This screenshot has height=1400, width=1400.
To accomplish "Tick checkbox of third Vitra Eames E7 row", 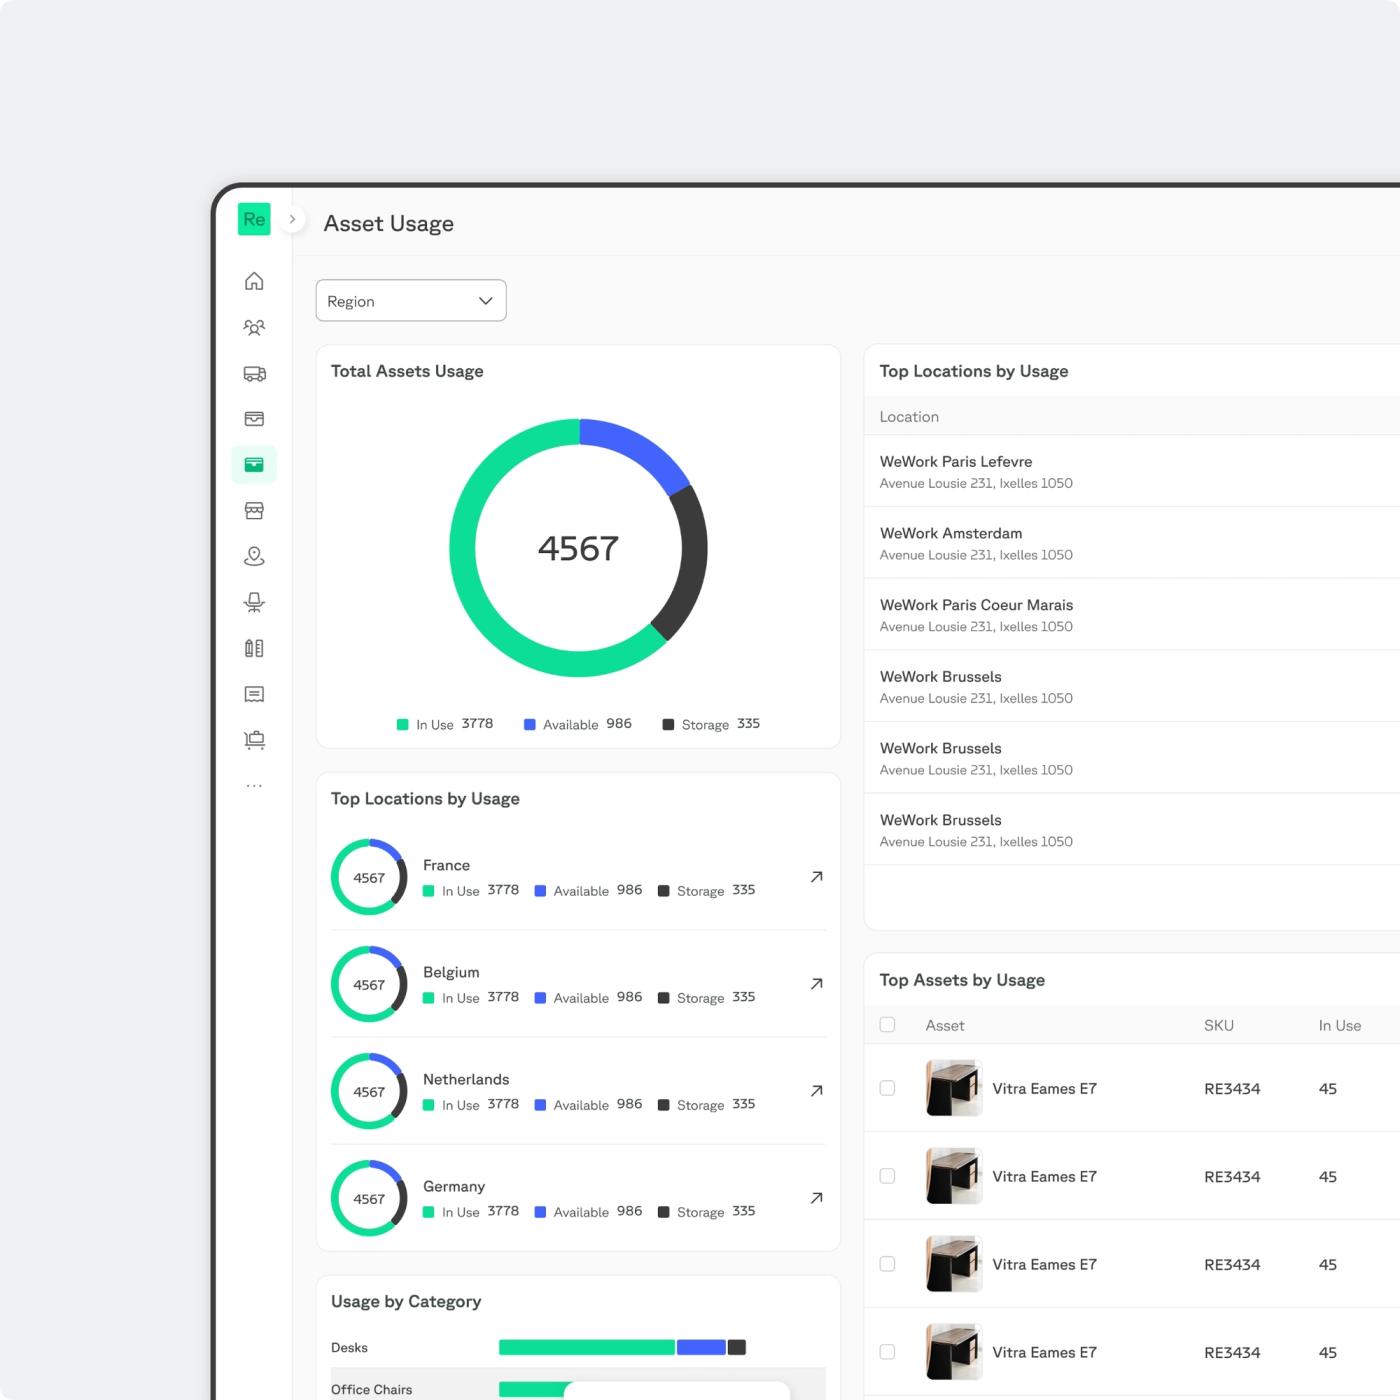I will (x=887, y=1264).
